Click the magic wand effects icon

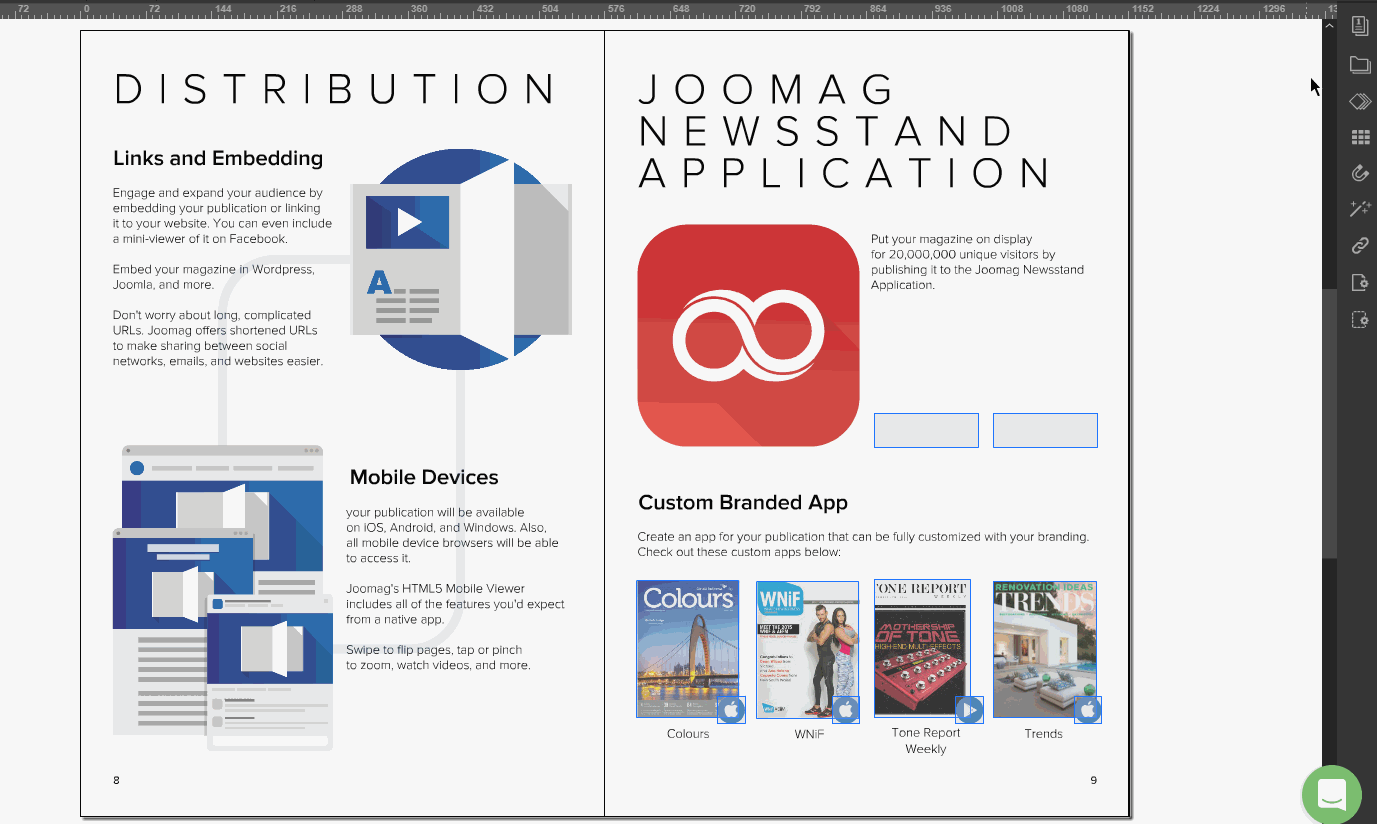click(x=1359, y=209)
